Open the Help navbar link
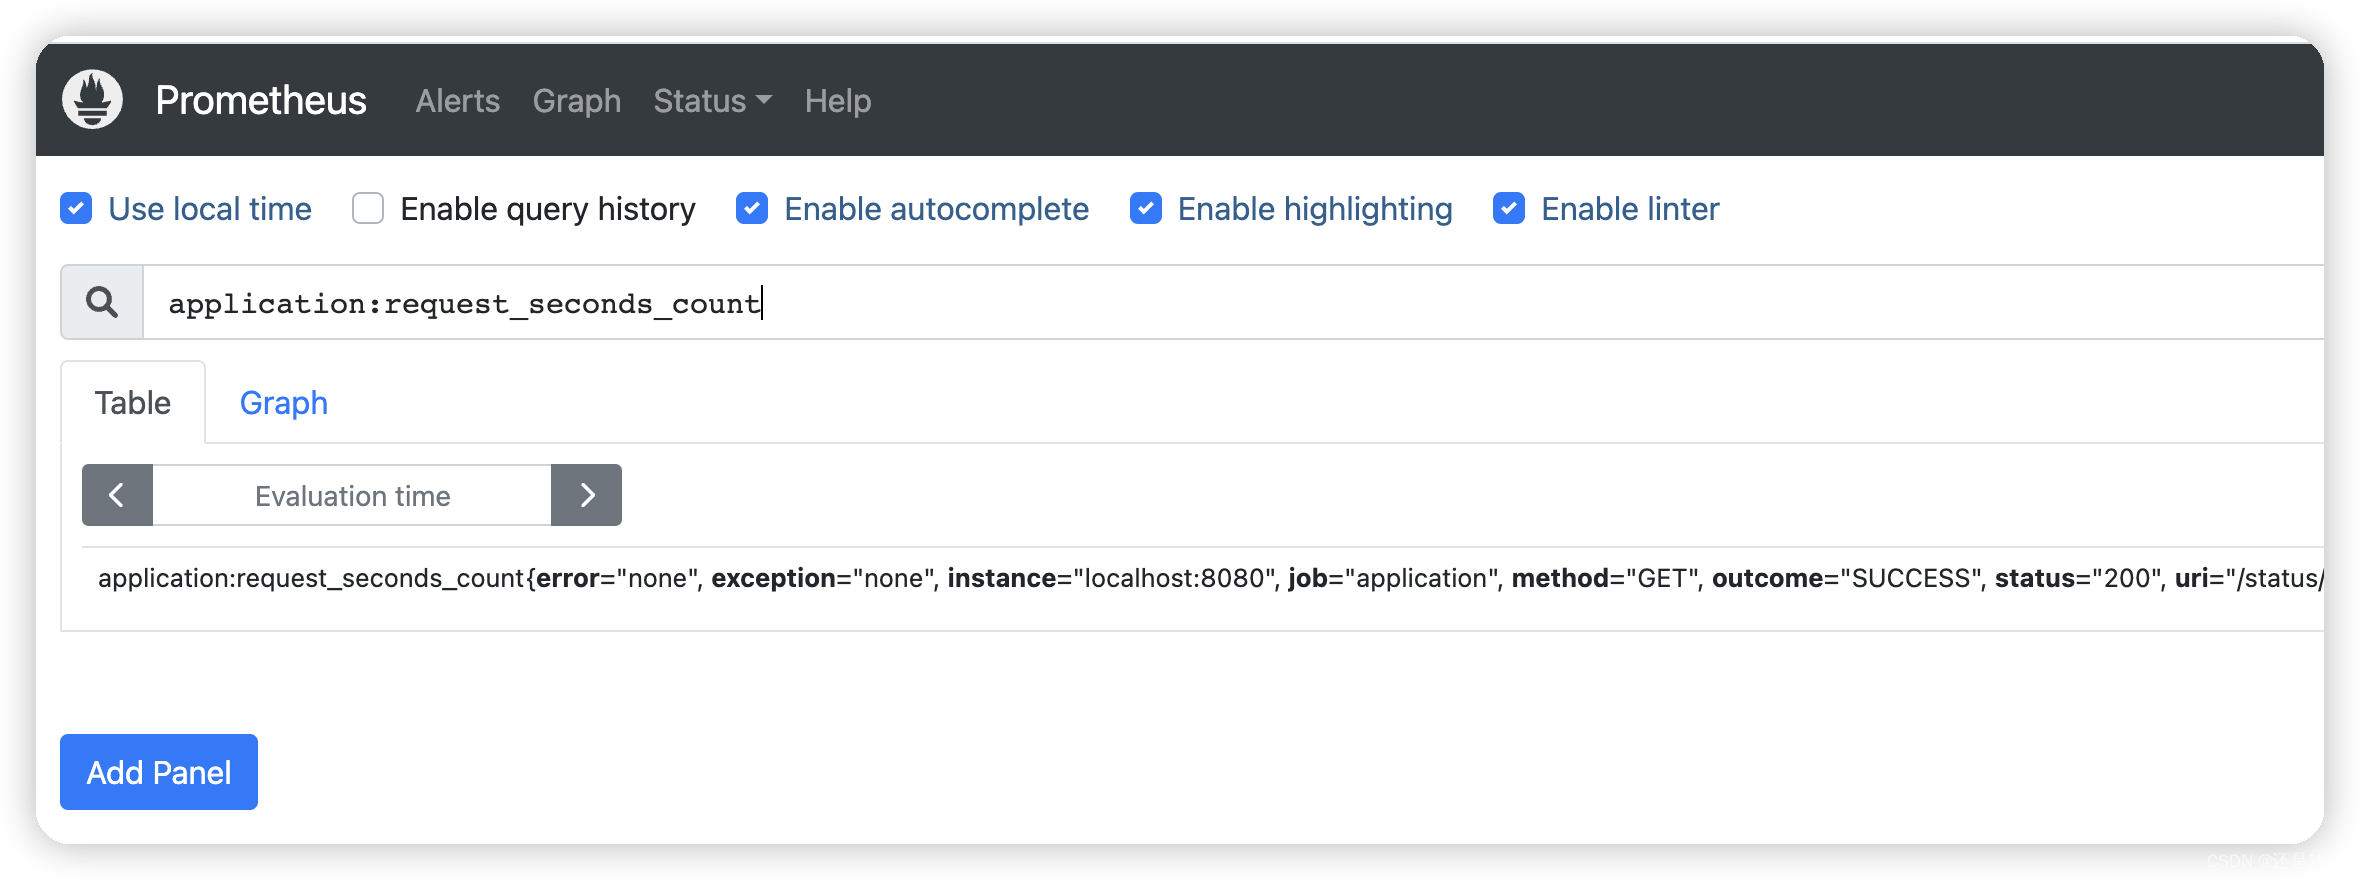 (838, 101)
